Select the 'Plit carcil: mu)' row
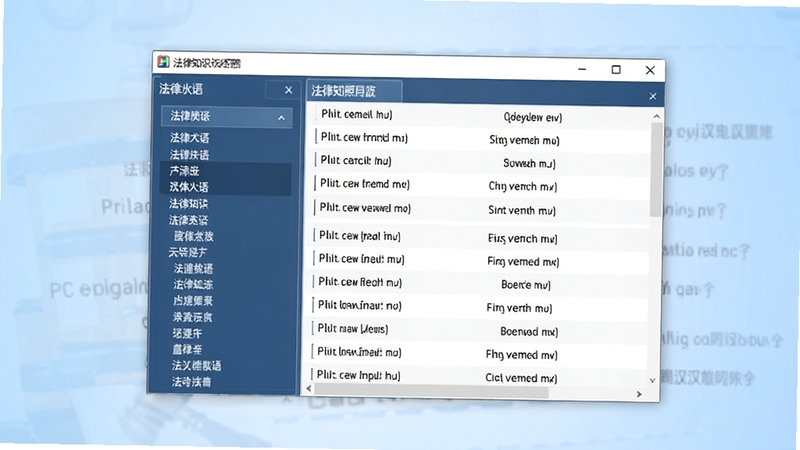800x450 pixels. [480, 162]
